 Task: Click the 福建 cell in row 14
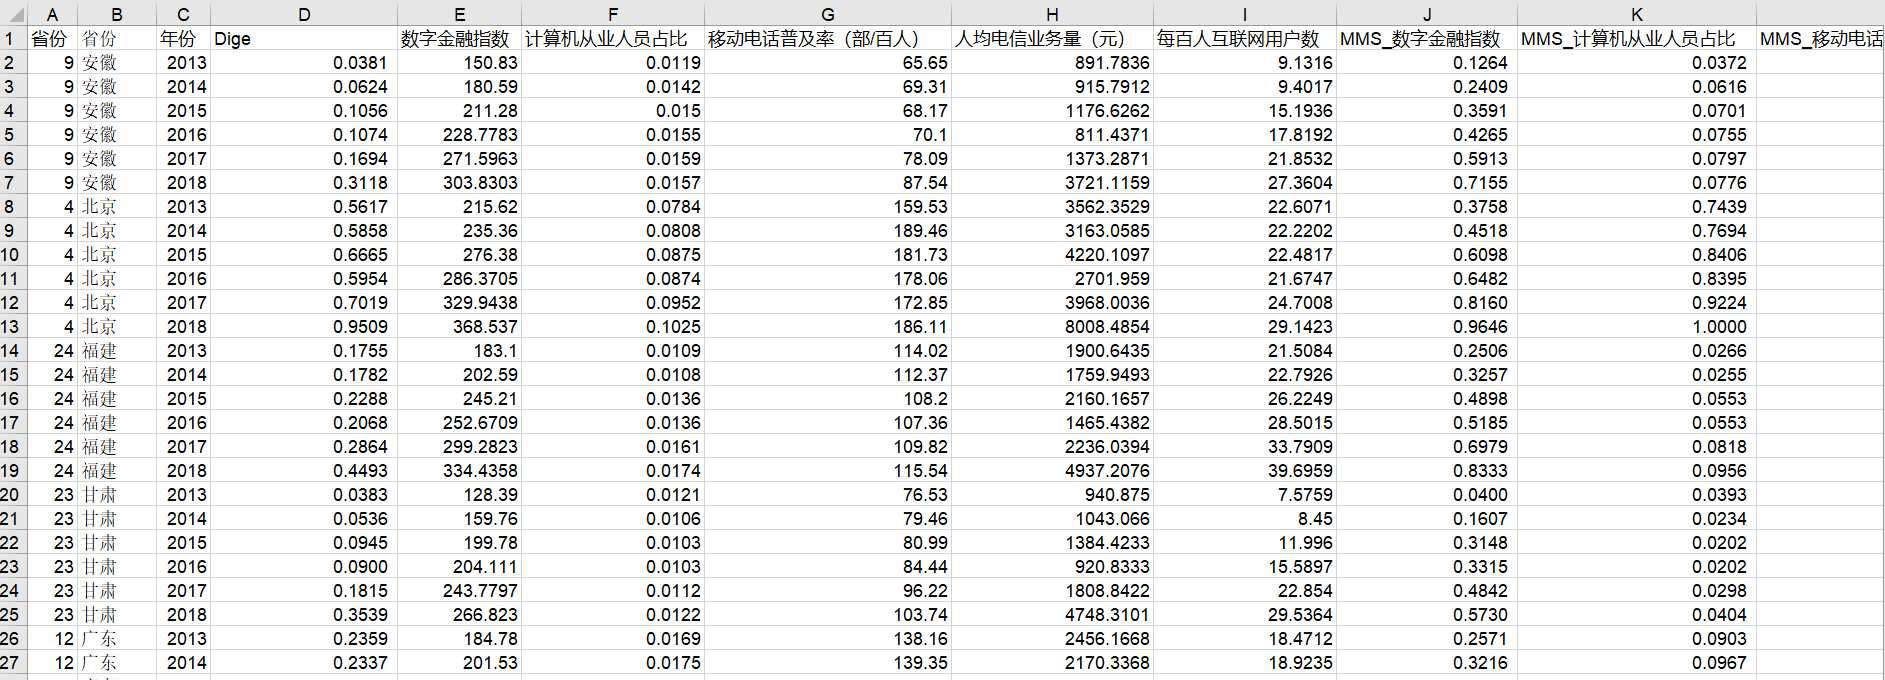[117, 350]
